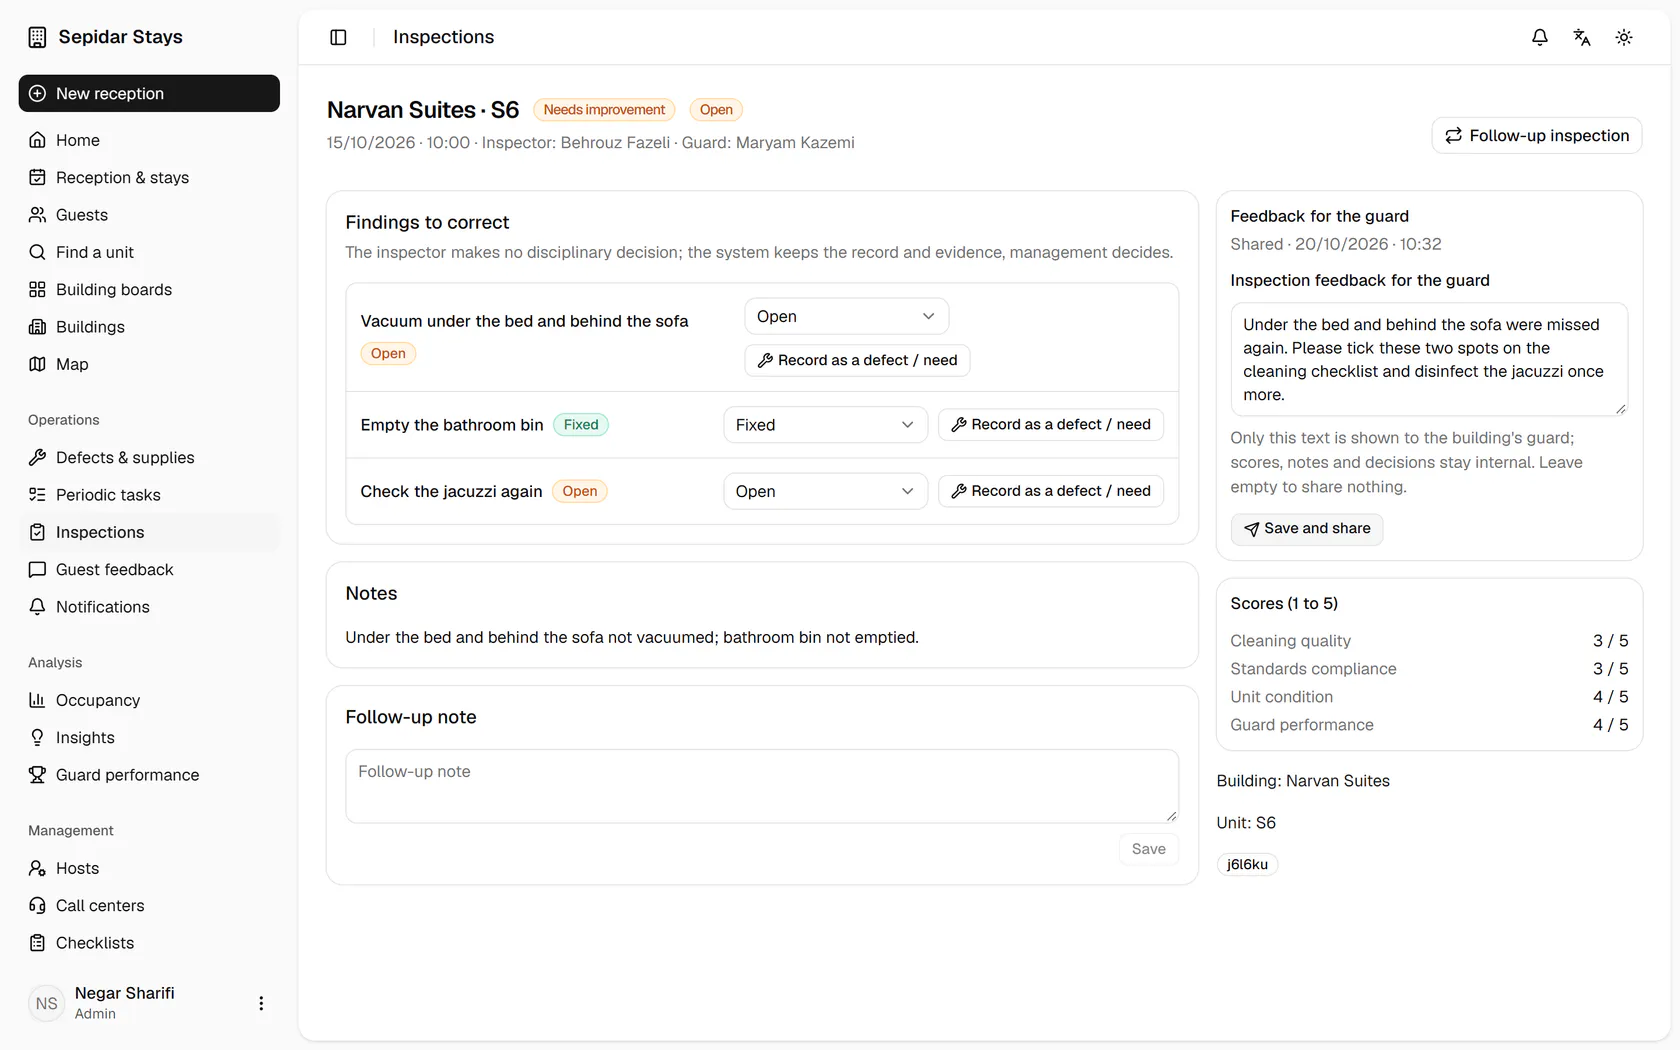This screenshot has height=1050, width=1680.
Task: Open Guard performance page
Action: click(149, 775)
